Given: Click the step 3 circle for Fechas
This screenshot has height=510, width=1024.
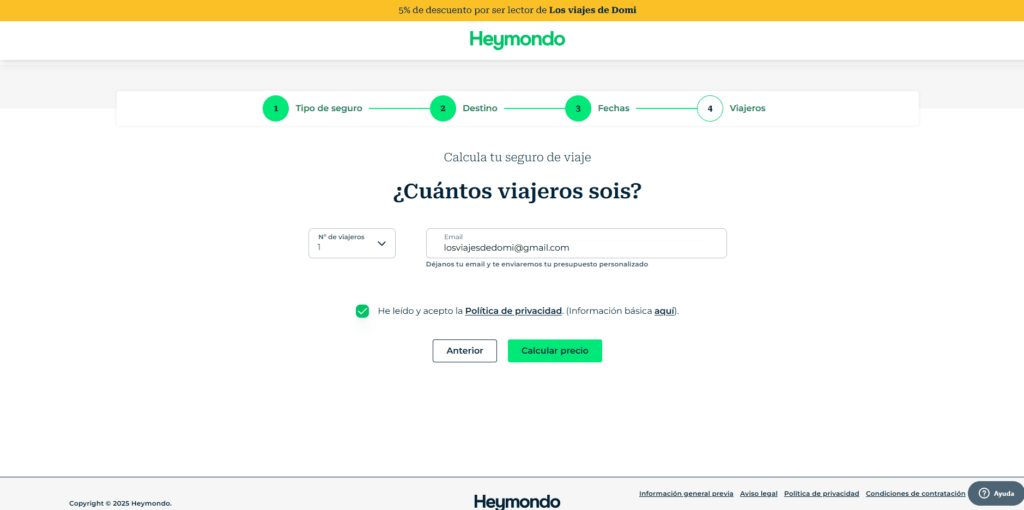Looking at the screenshot, I should click(578, 108).
